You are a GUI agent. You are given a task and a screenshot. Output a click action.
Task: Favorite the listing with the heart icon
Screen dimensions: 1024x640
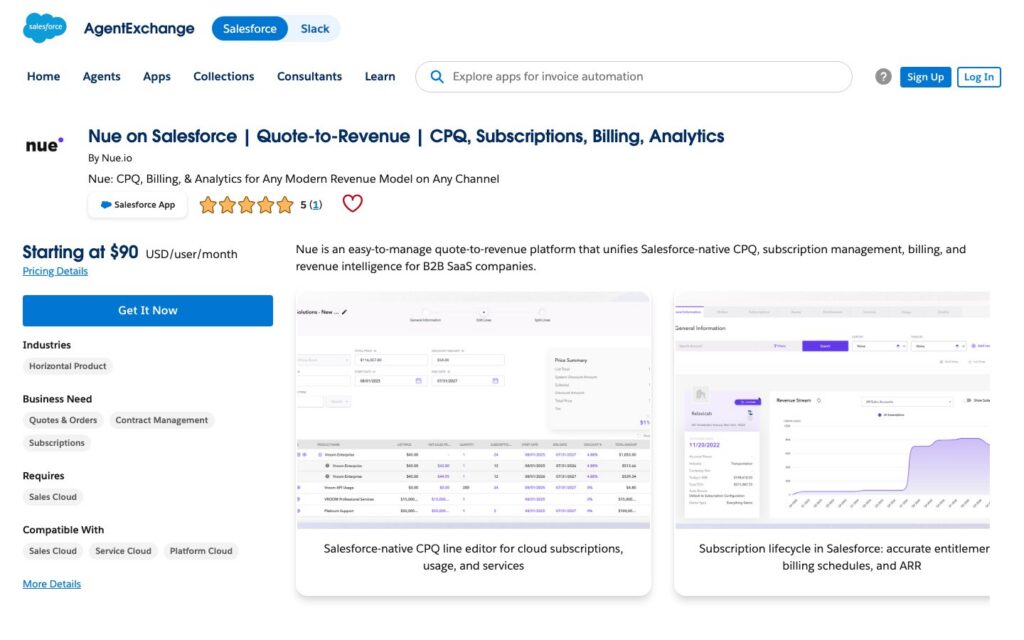pos(352,204)
